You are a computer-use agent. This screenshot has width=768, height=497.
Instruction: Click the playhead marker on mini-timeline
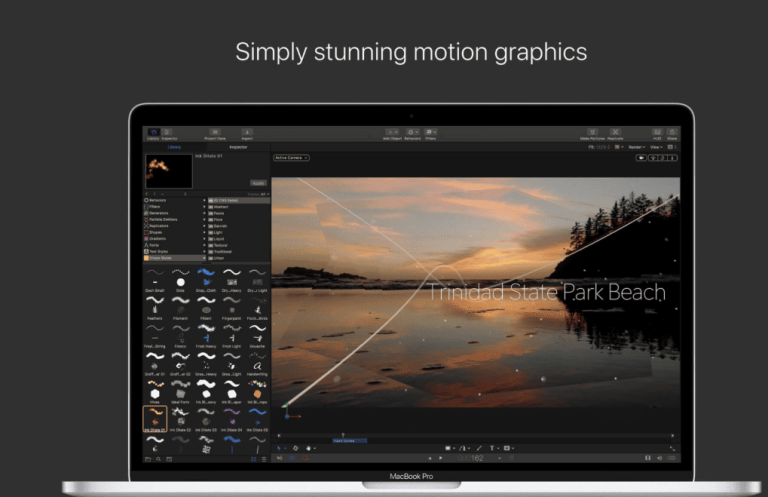[343, 435]
